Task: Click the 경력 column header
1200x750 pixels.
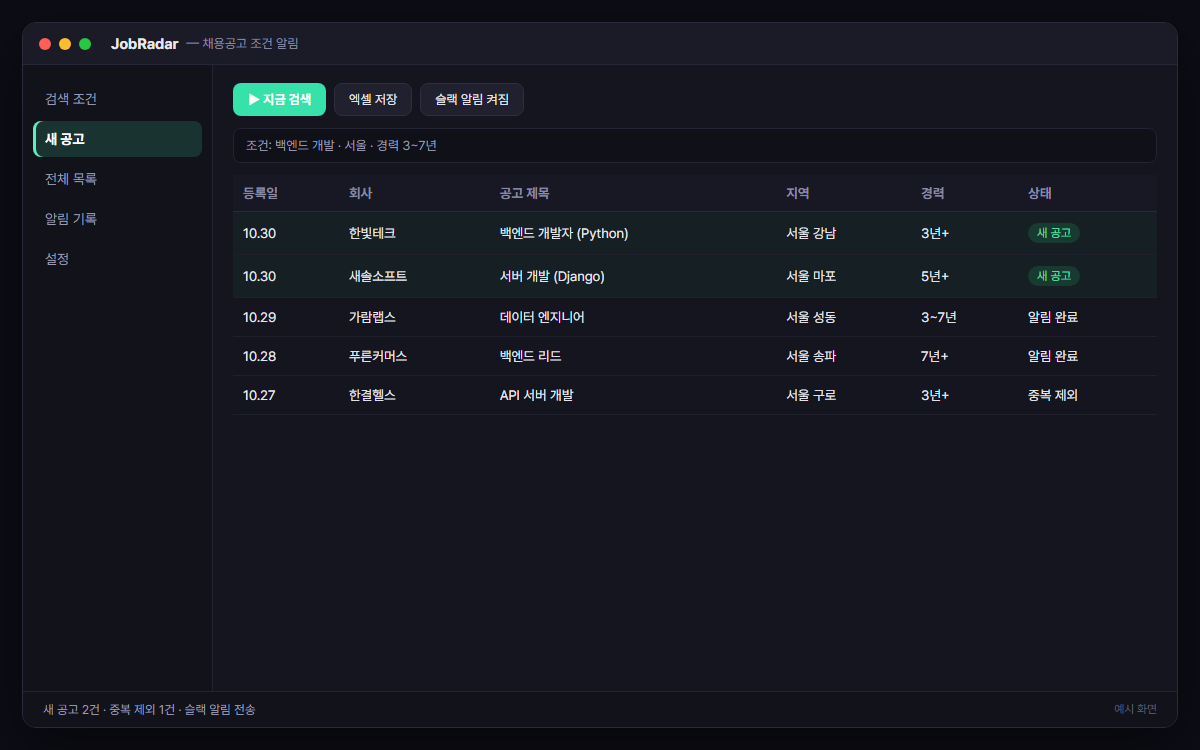Action: coord(933,193)
